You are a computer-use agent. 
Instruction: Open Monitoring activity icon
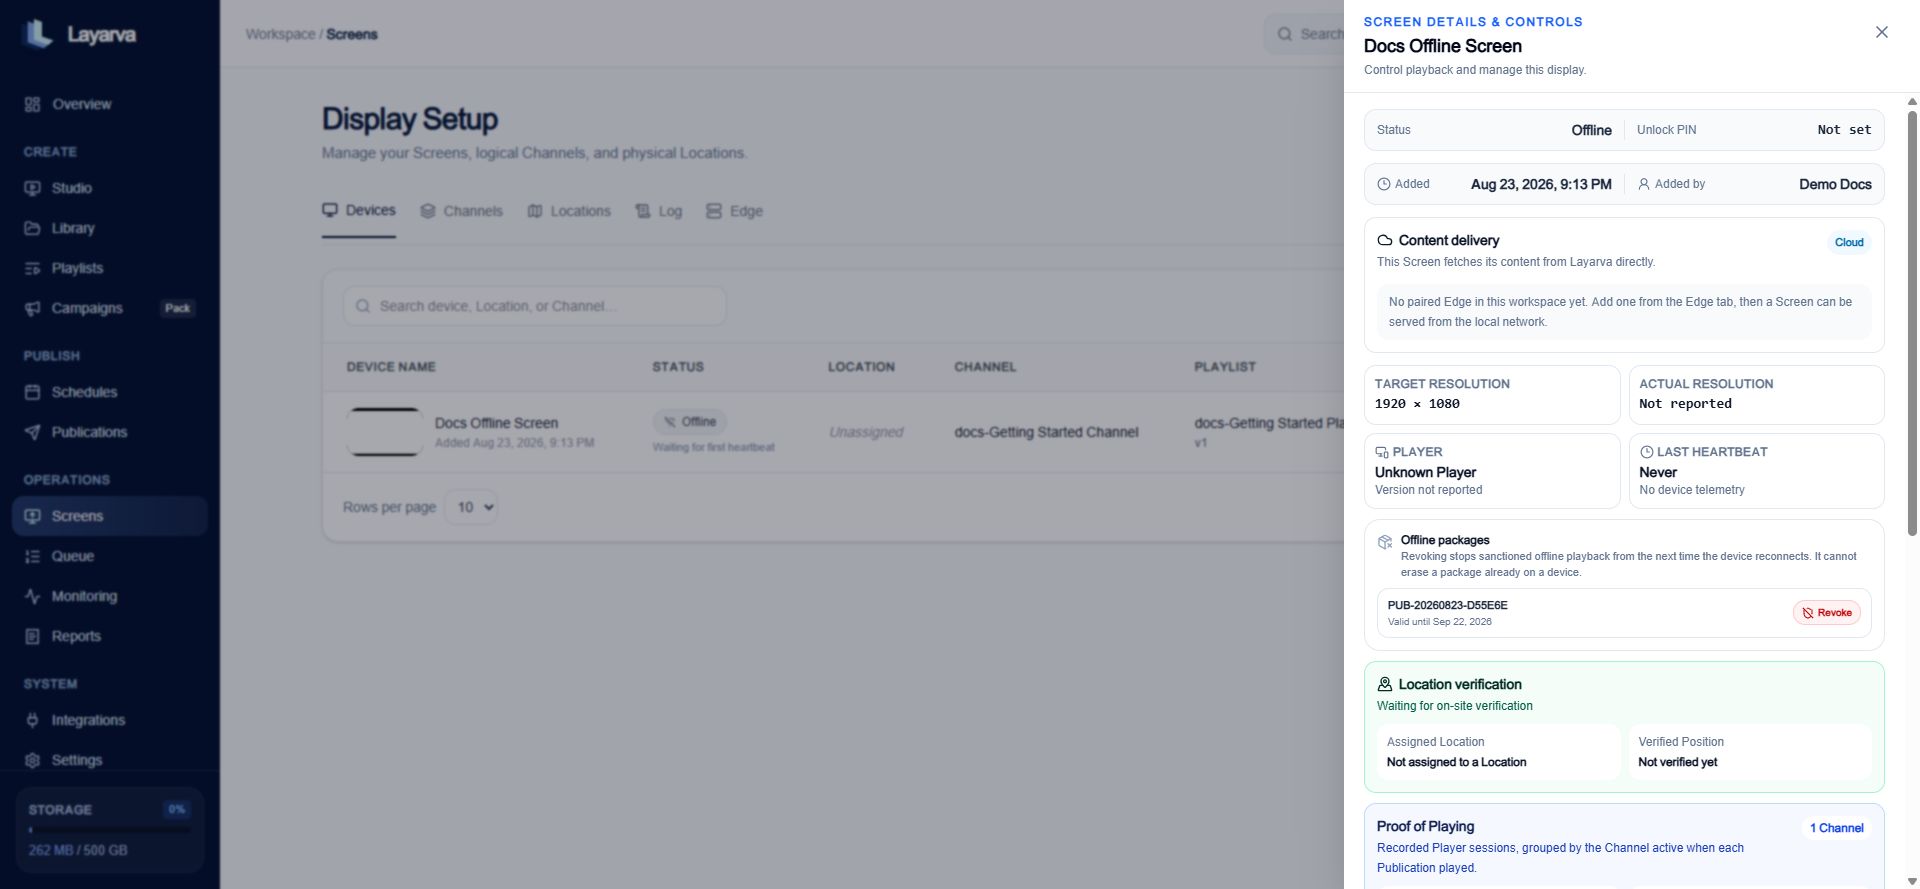[33, 596]
